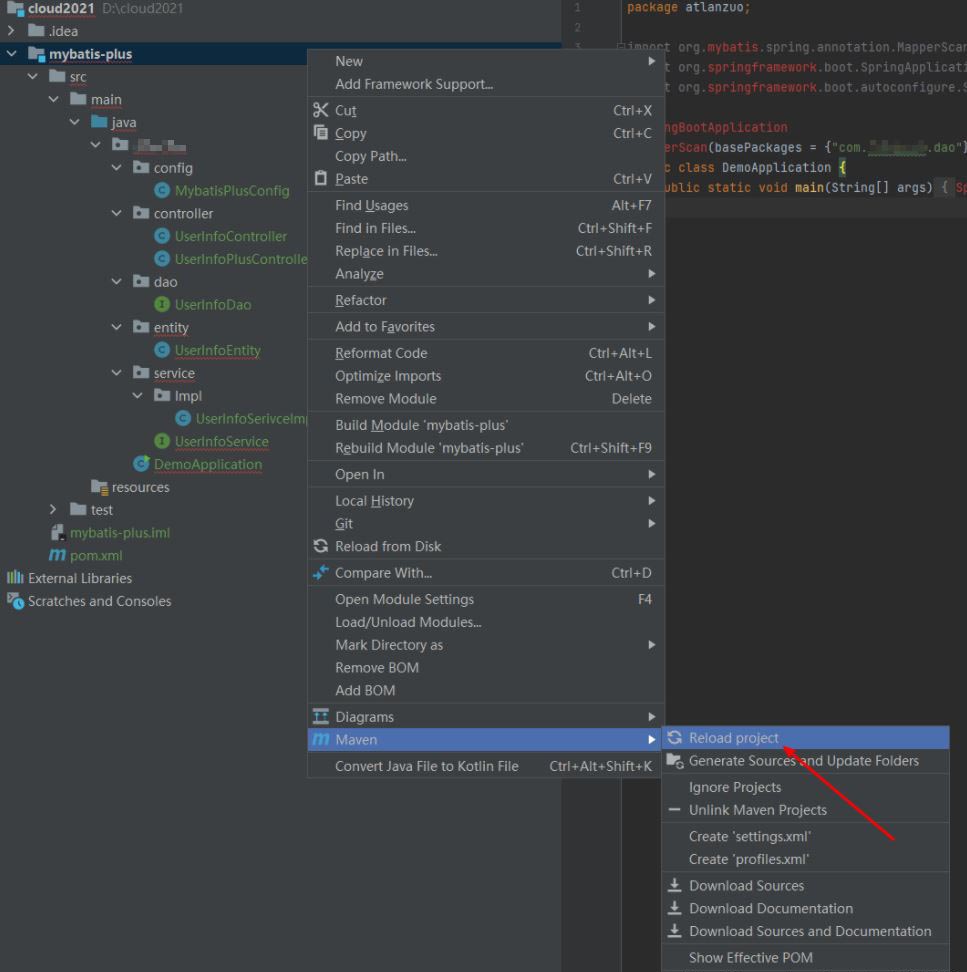Select Reload project from Maven submenu
The height and width of the screenshot is (972, 967).
pyautogui.click(x=733, y=738)
